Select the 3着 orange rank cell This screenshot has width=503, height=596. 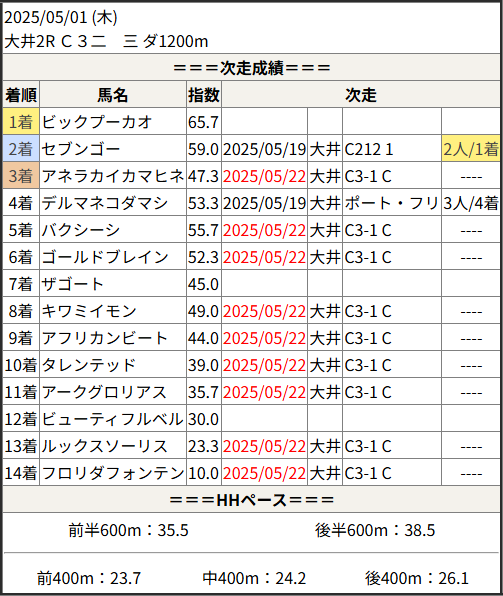[21, 176]
